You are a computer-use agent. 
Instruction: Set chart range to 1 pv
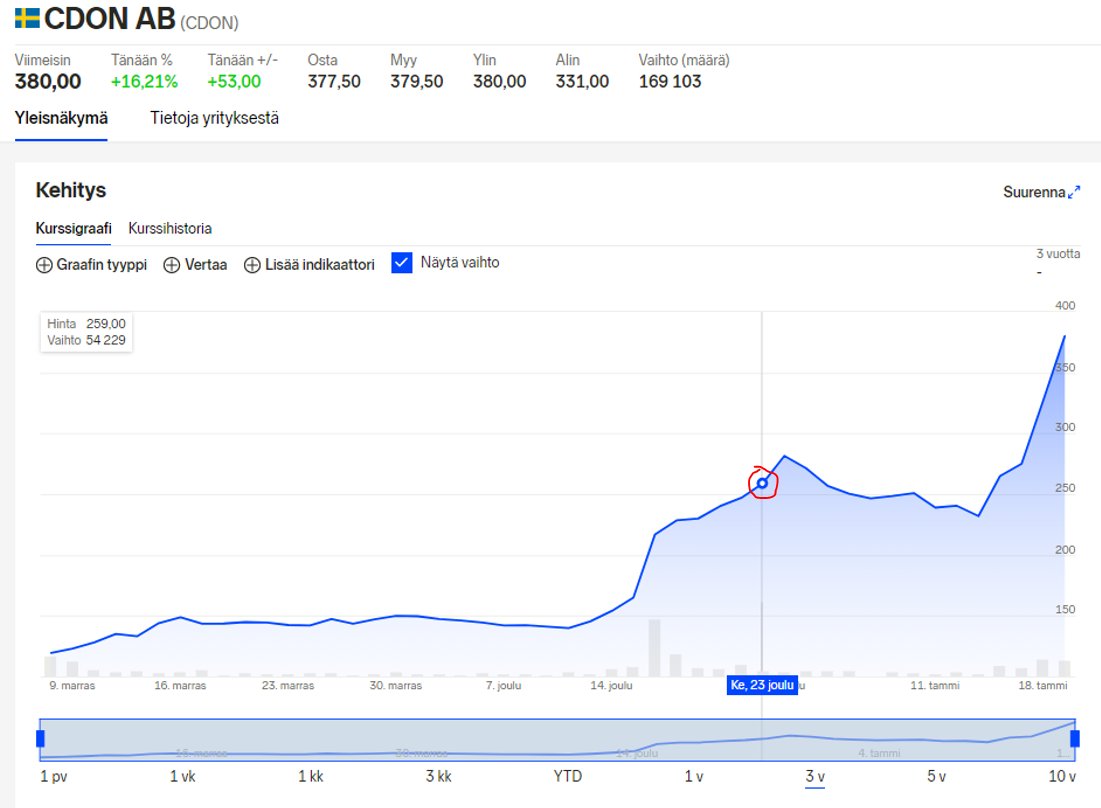pyautogui.click(x=53, y=776)
